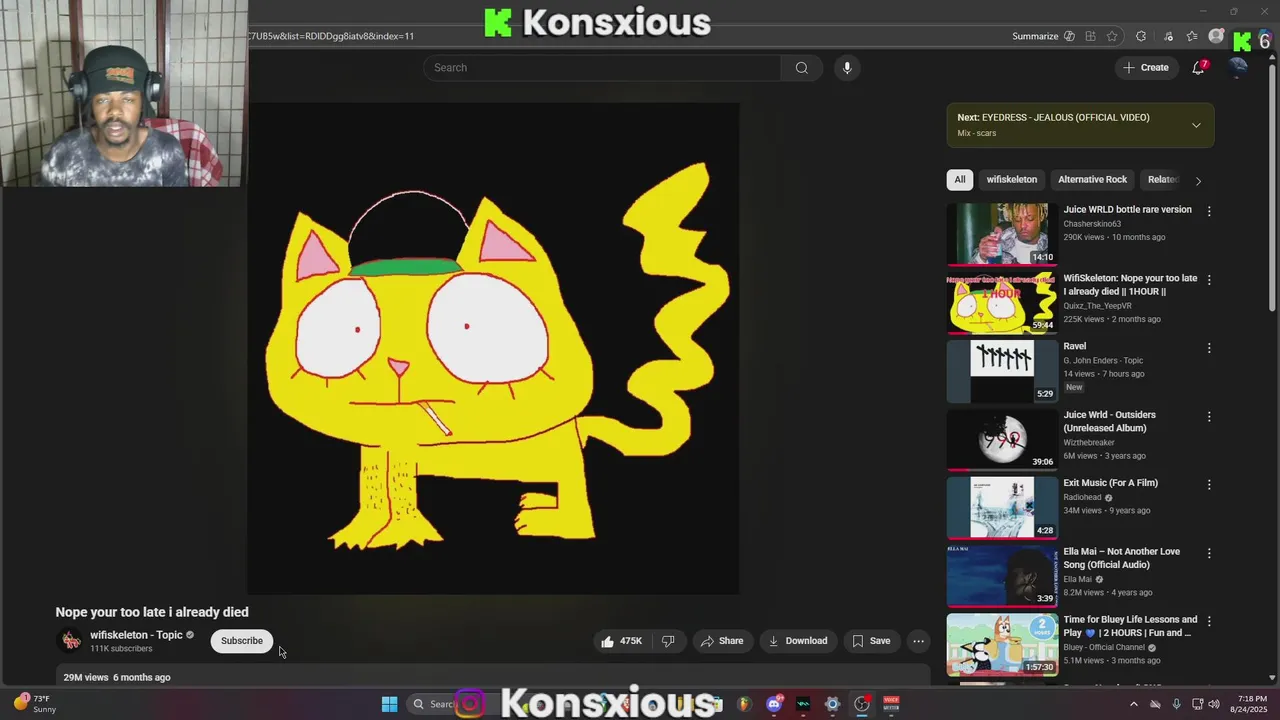This screenshot has height=720, width=1280.
Task: Open the volume speaker icon in system tray
Action: [x=1213, y=704]
